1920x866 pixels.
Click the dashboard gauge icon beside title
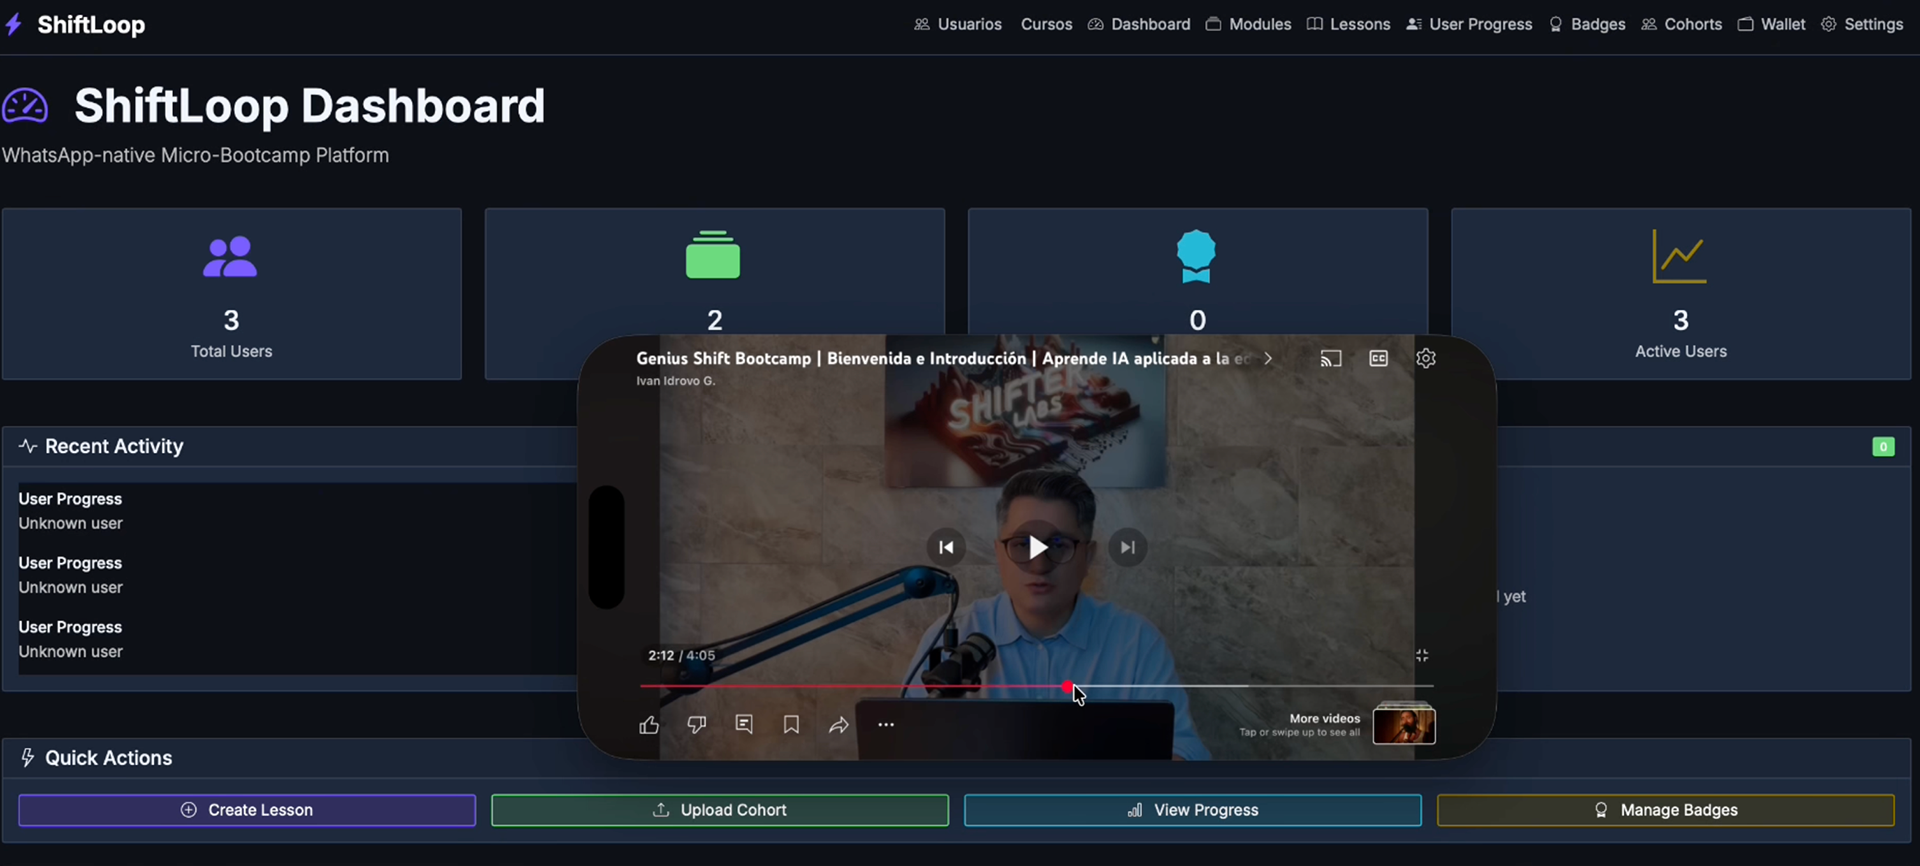(25, 106)
